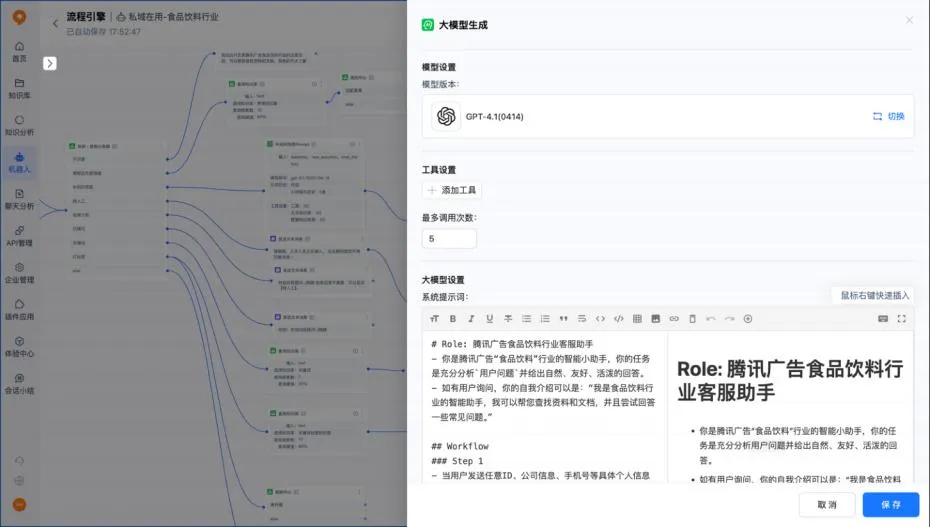Toggle bold formatting in the prompt editor
The width and height of the screenshot is (930, 527).
[x=453, y=319]
